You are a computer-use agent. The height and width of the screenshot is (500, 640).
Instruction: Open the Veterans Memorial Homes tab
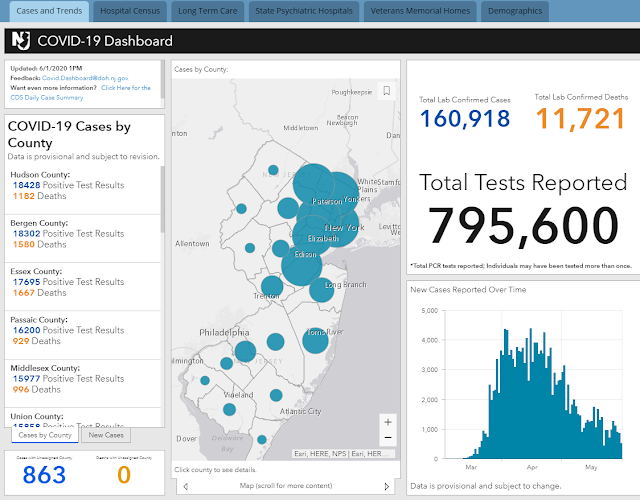[x=420, y=11]
